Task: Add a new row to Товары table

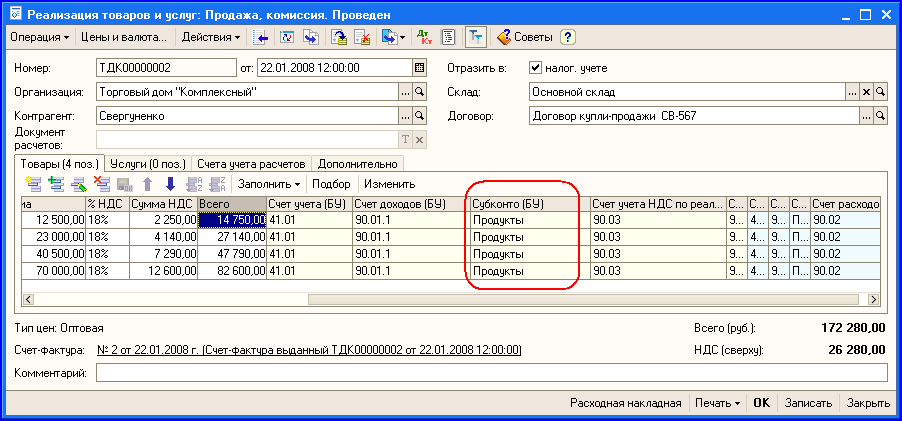Action: pos(34,184)
